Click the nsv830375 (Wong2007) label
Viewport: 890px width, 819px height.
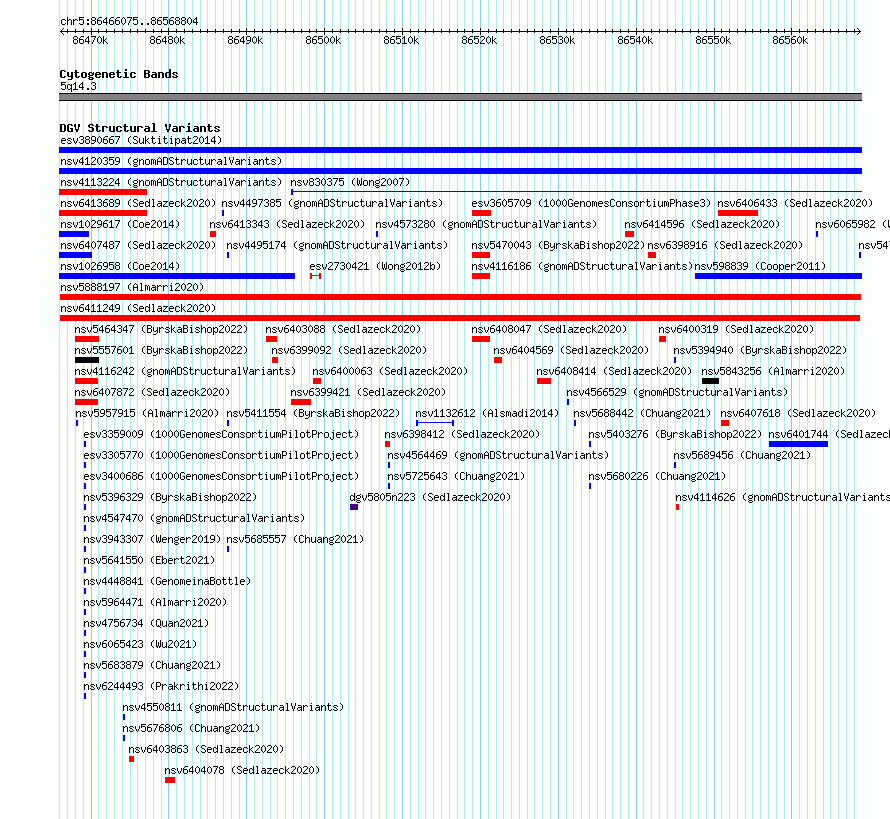tap(350, 182)
